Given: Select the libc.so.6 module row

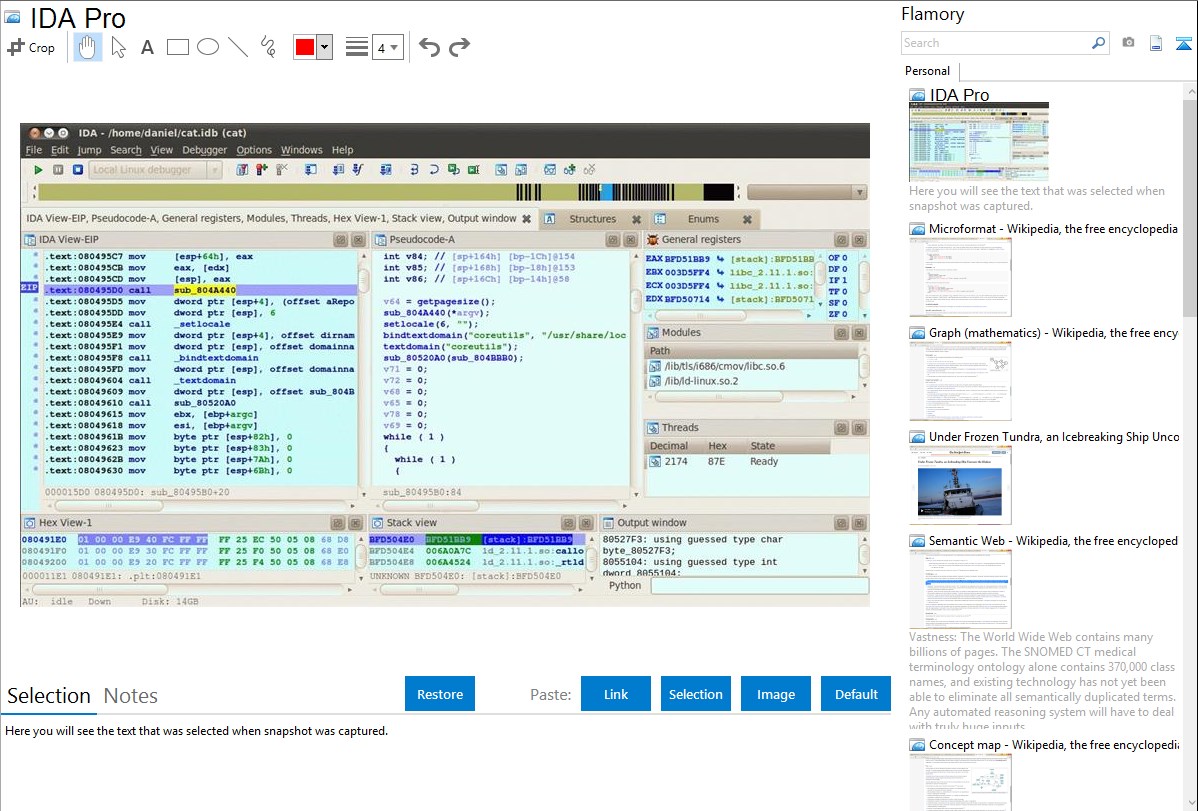Looking at the screenshot, I should point(752,366).
